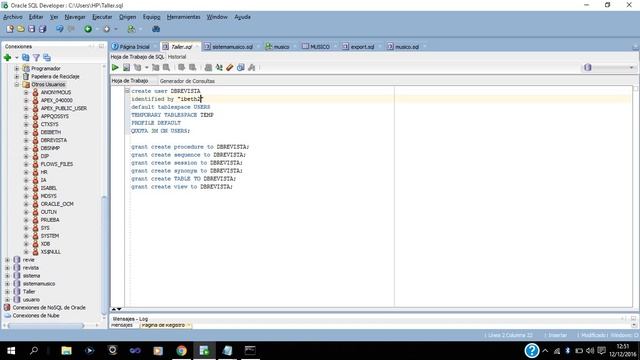Click the To Upper/Lower case icon
The height and width of the screenshot is (360, 640).
219,68
